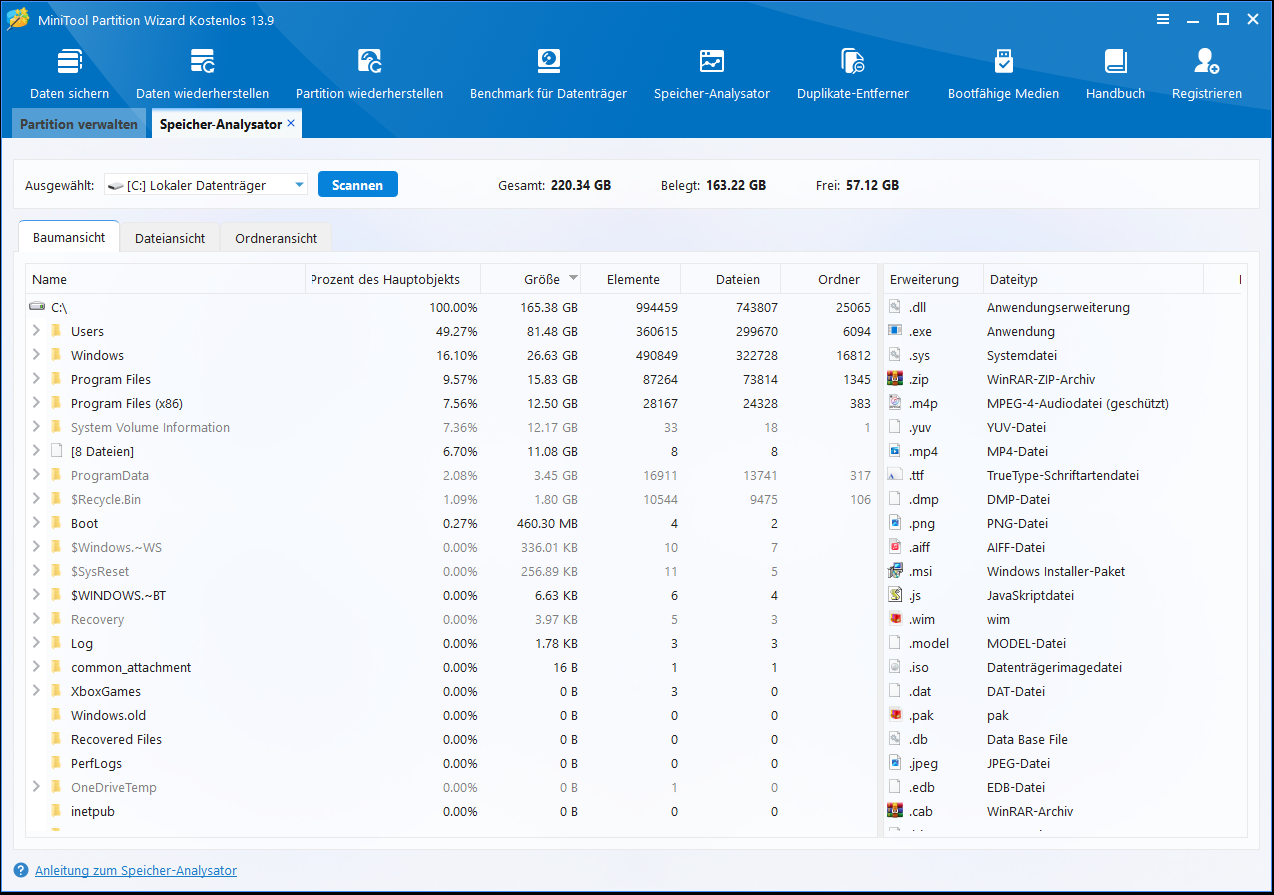
Task: Expand the OneDriveTemp folder
Action: pyautogui.click(x=36, y=787)
